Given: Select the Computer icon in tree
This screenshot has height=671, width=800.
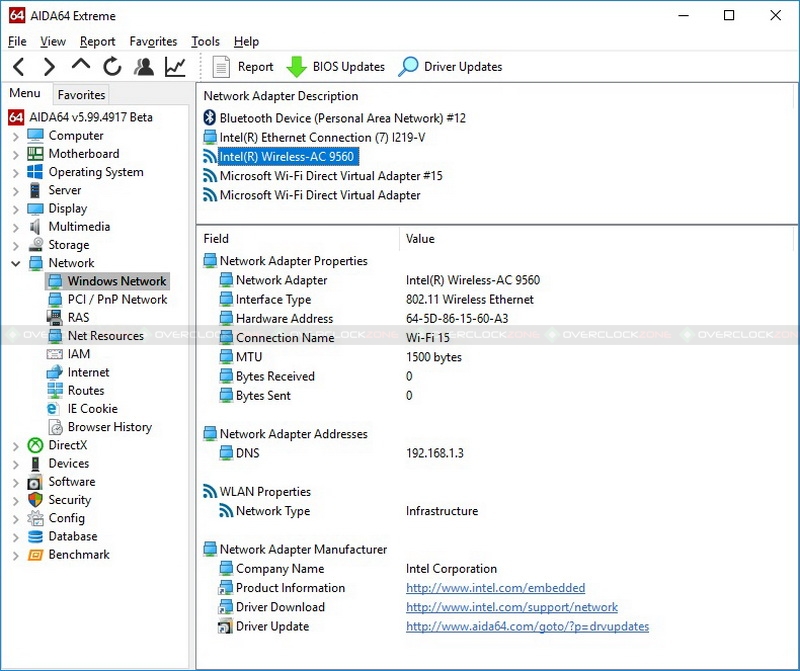Looking at the screenshot, I should point(35,136).
